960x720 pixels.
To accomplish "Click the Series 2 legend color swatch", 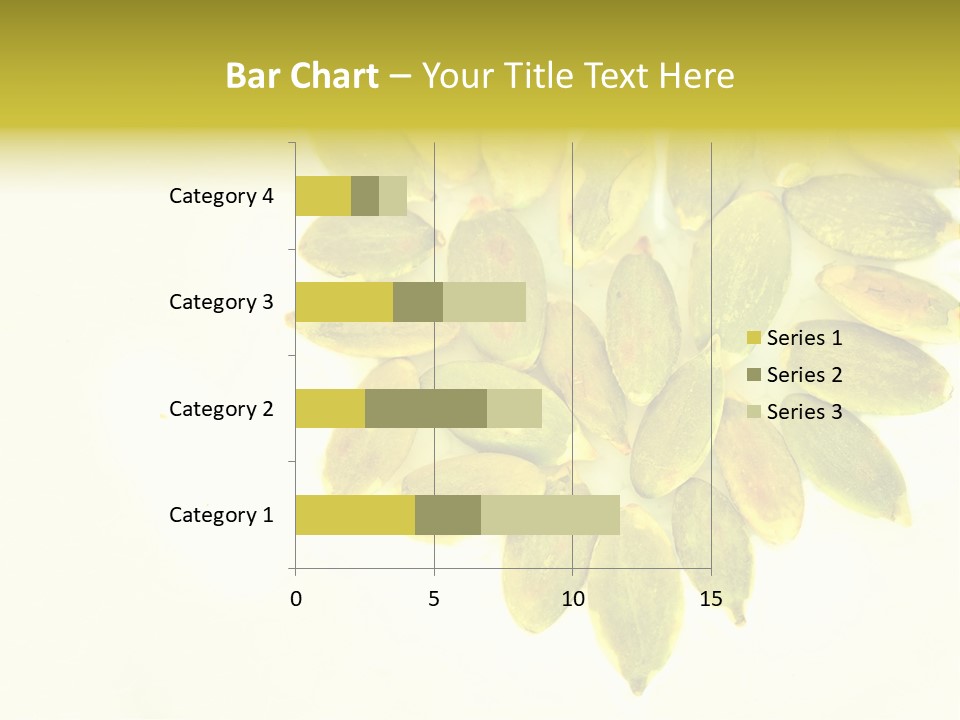I will pos(754,374).
